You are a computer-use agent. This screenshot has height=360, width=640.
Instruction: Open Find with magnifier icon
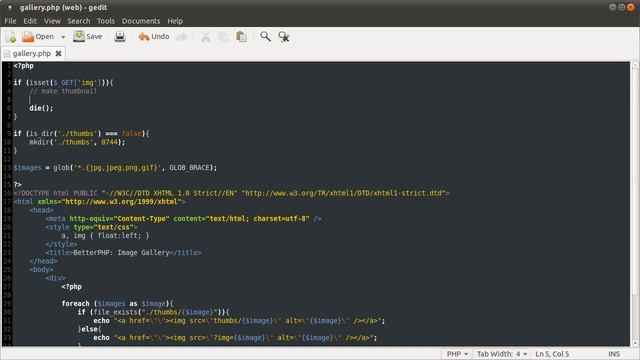(265, 37)
